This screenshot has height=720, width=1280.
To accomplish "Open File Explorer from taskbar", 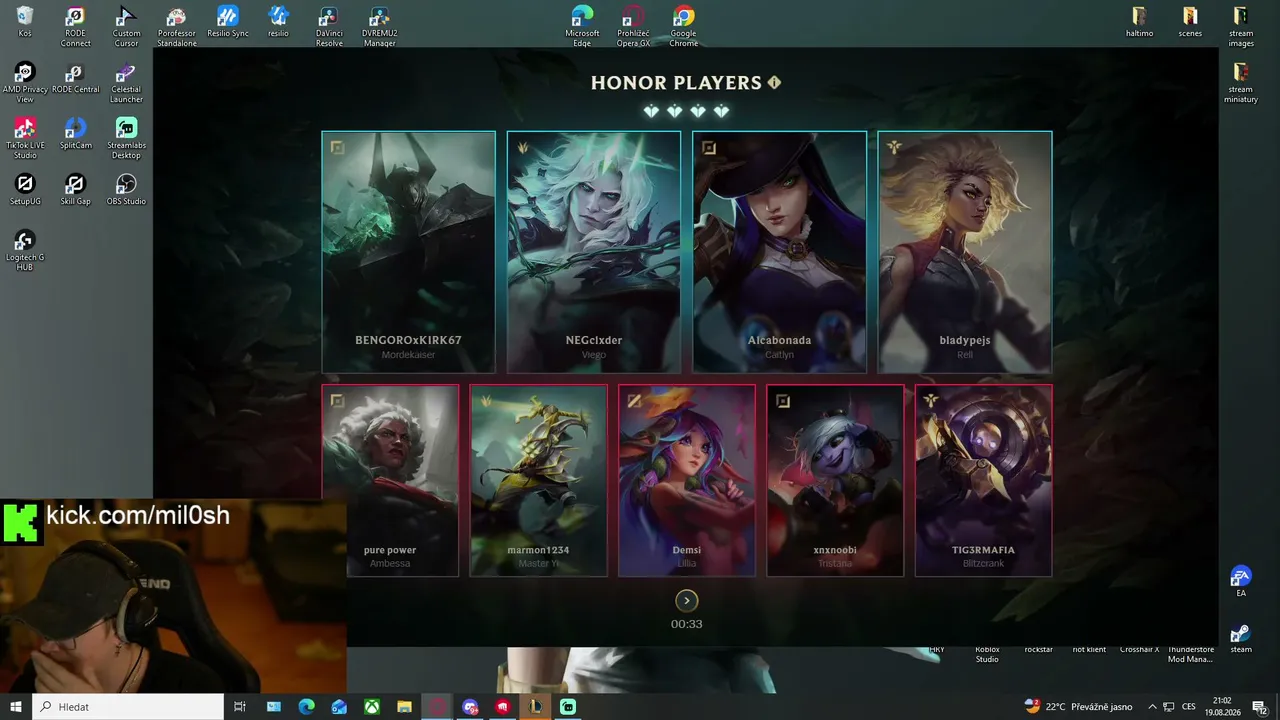I will (x=405, y=707).
